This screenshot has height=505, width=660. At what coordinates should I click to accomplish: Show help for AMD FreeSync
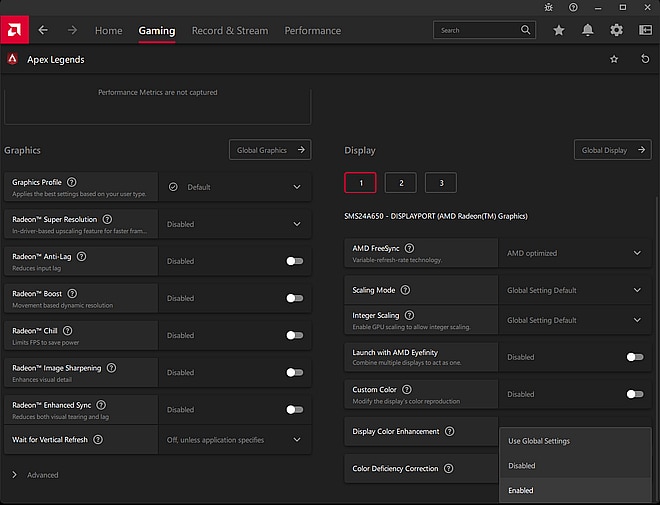[409, 248]
